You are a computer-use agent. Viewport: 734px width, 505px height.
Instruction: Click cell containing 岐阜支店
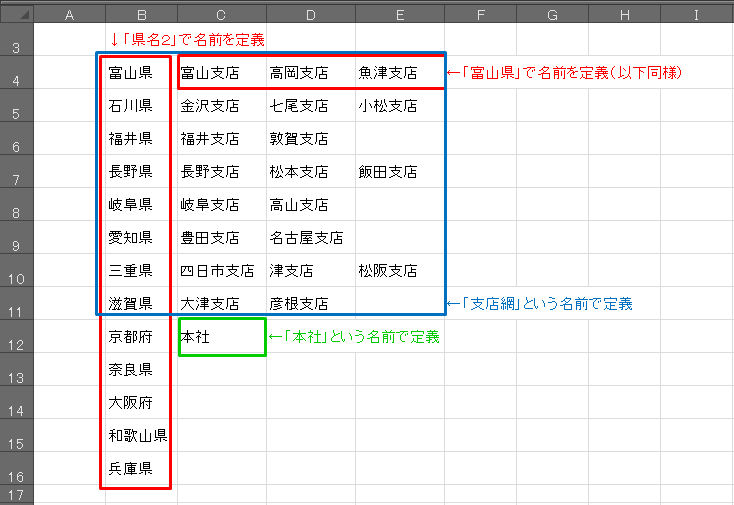pos(222,205)
